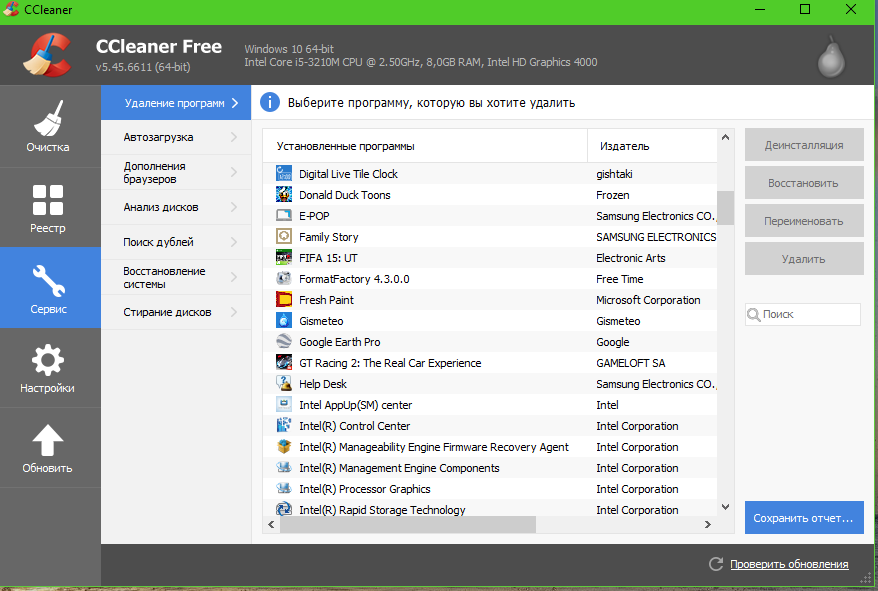878x591 pixels.
Task: Click the Frozen publisher cell
Action: pos(613,195)
